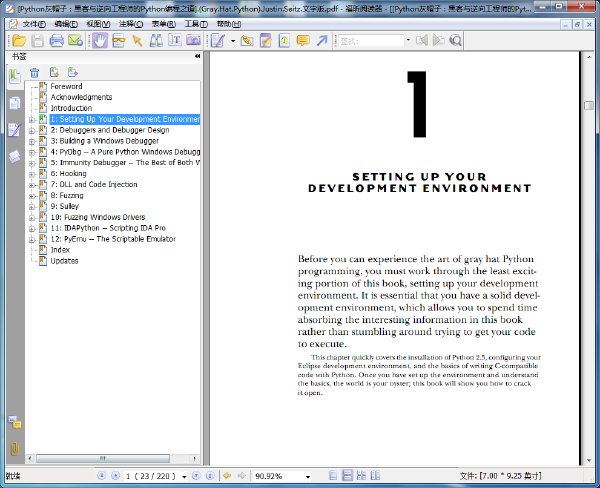Expand chapter 2 Debuggers and Debugger Design
The image size is (600, 488).
(32, 131)
